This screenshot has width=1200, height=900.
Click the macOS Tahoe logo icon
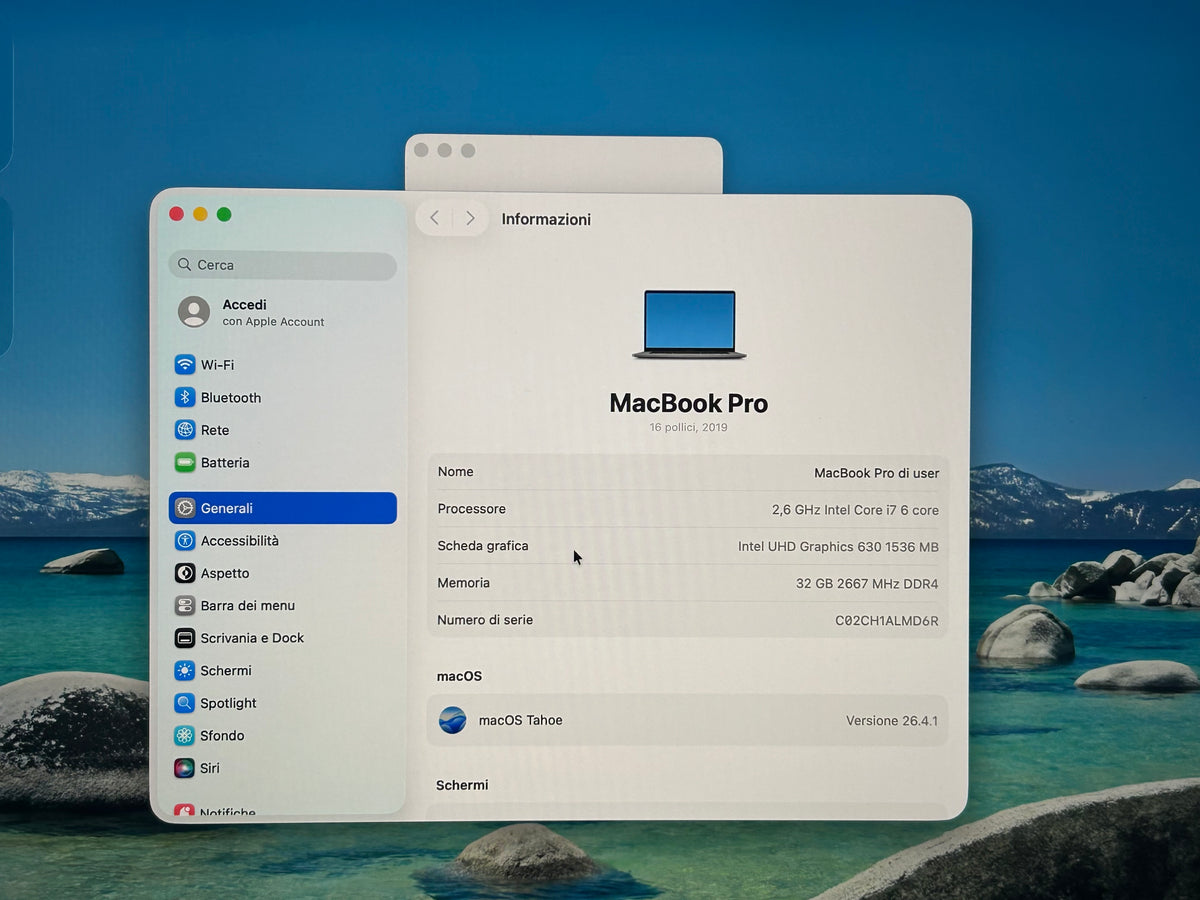453,720
